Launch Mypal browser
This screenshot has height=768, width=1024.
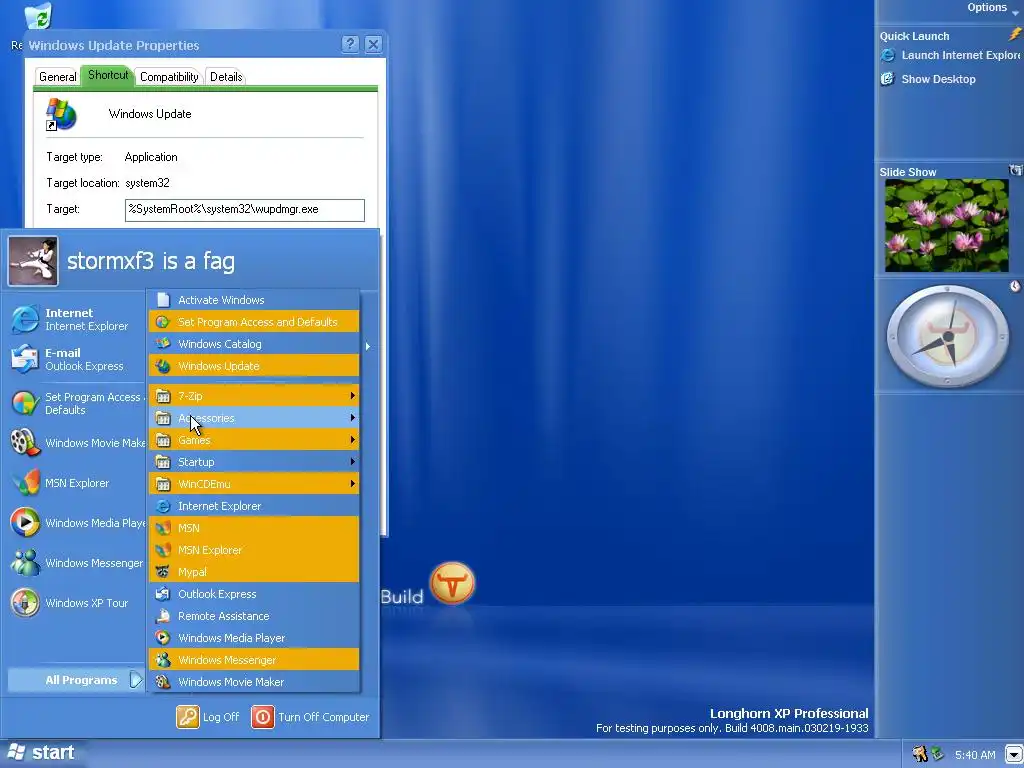pyautogui.click(x=254, y=571)
